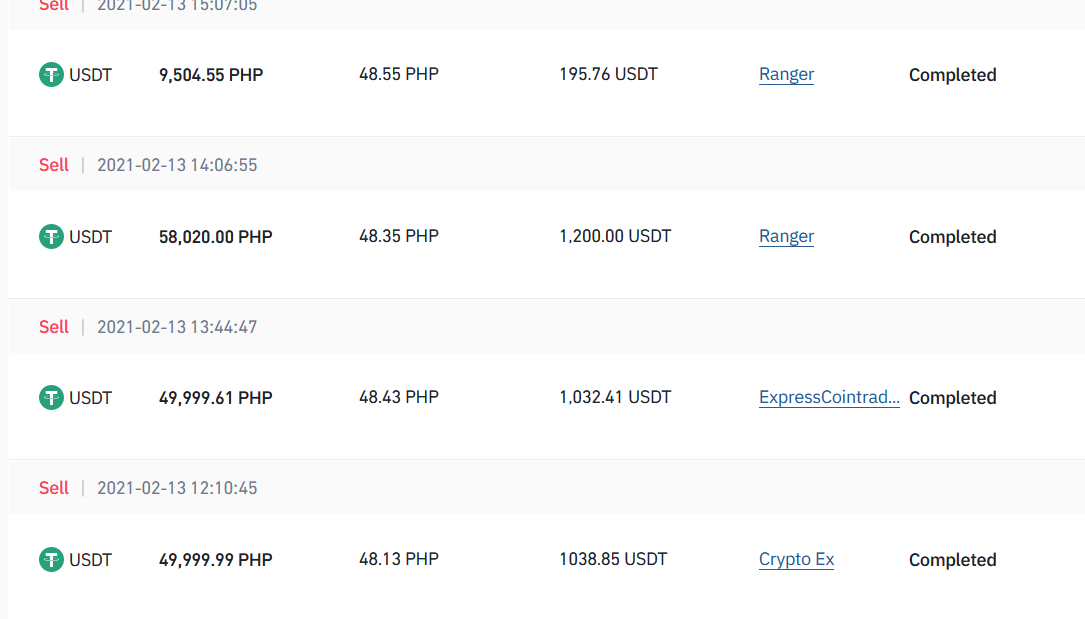Select Sell order dated 12:10:45
Viewport: 1085px width, 619px height.
54,488
